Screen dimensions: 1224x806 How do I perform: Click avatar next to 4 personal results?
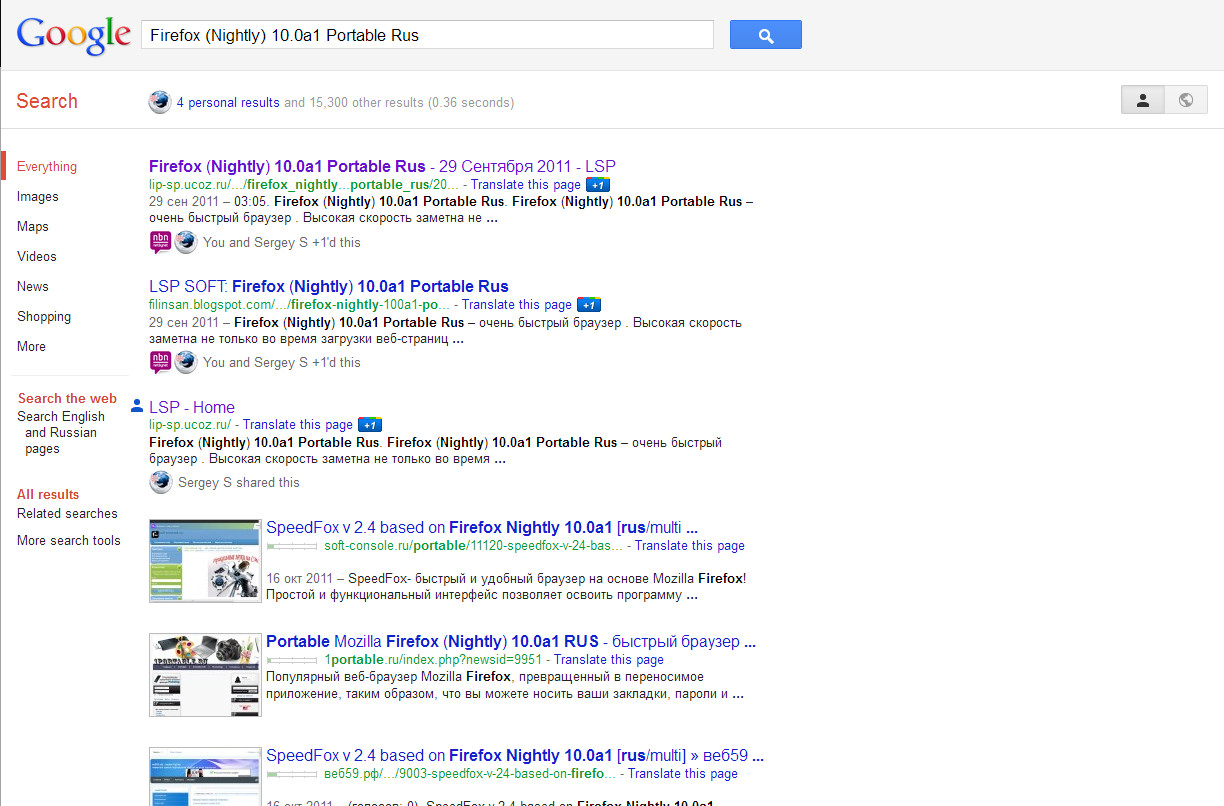pyautogui.click(x=160, y=102)
